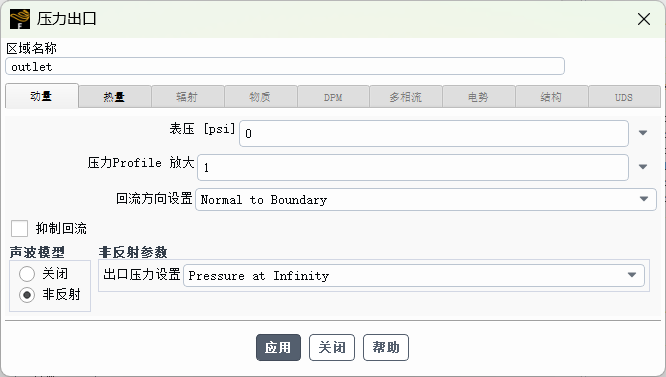Image resolution: width=666 pixels, height=377 pixels.
Task: Open the 物质 tab
Action: (x=260, y=97)
